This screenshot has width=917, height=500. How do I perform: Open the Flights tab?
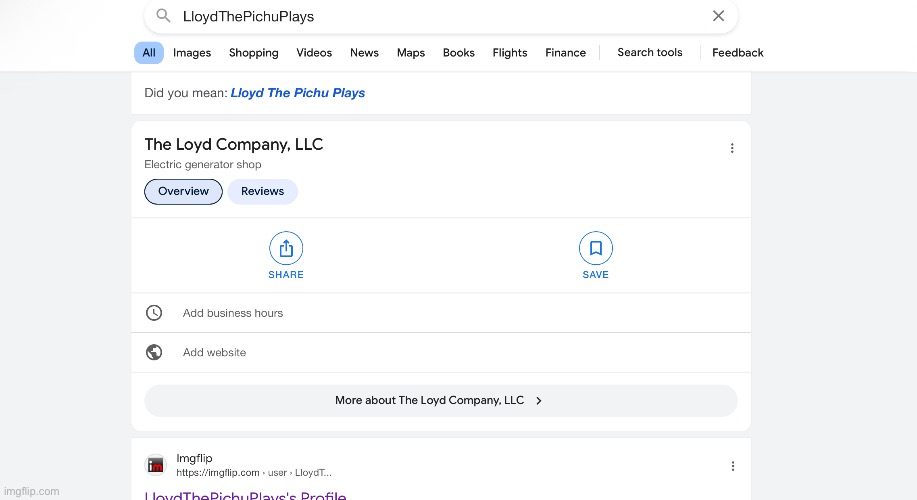(x=510, y=53)
